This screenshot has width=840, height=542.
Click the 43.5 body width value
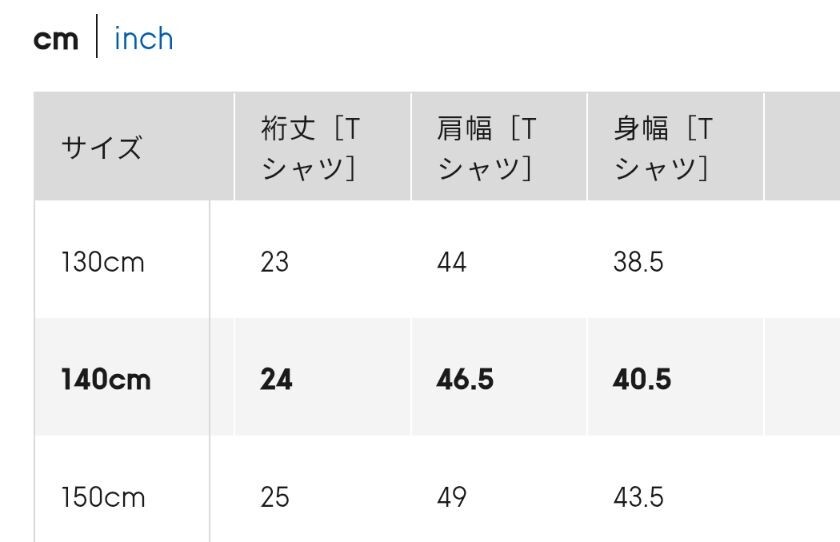point(638,497)
